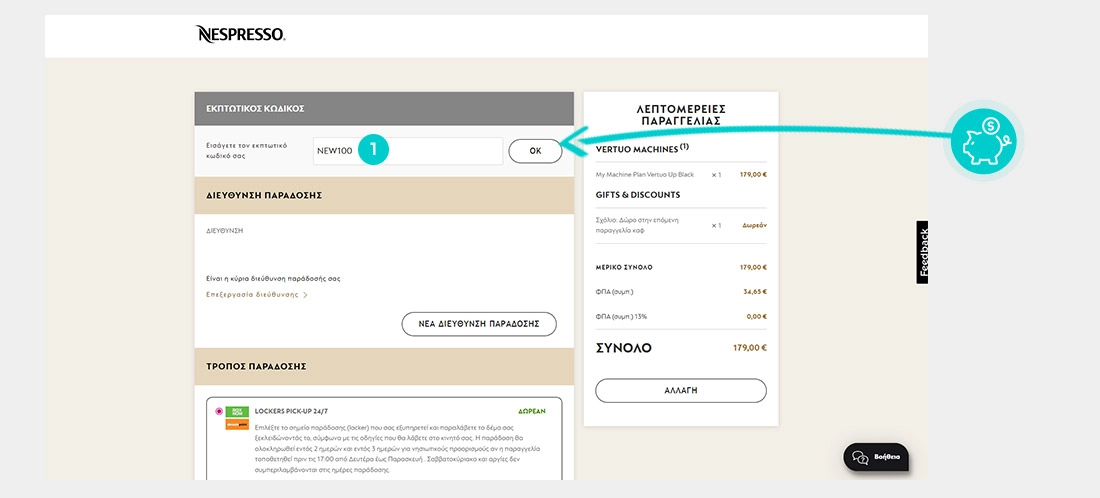Click ΝΕΑ ΔΙΕΥΘΥΝΣΗ ΠΑΡΑΔΟΣΗΣ button
Image resolution: width=1100 pixels, height=498 pixels.
click(478, 324)
